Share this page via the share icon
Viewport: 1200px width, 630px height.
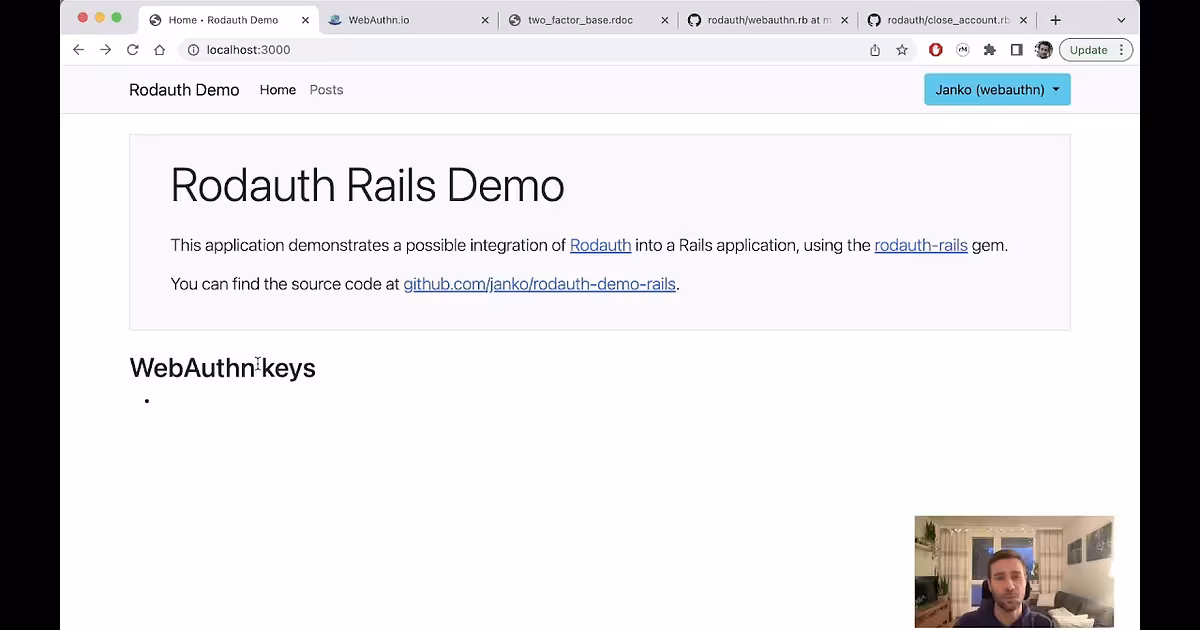point(875,50)
